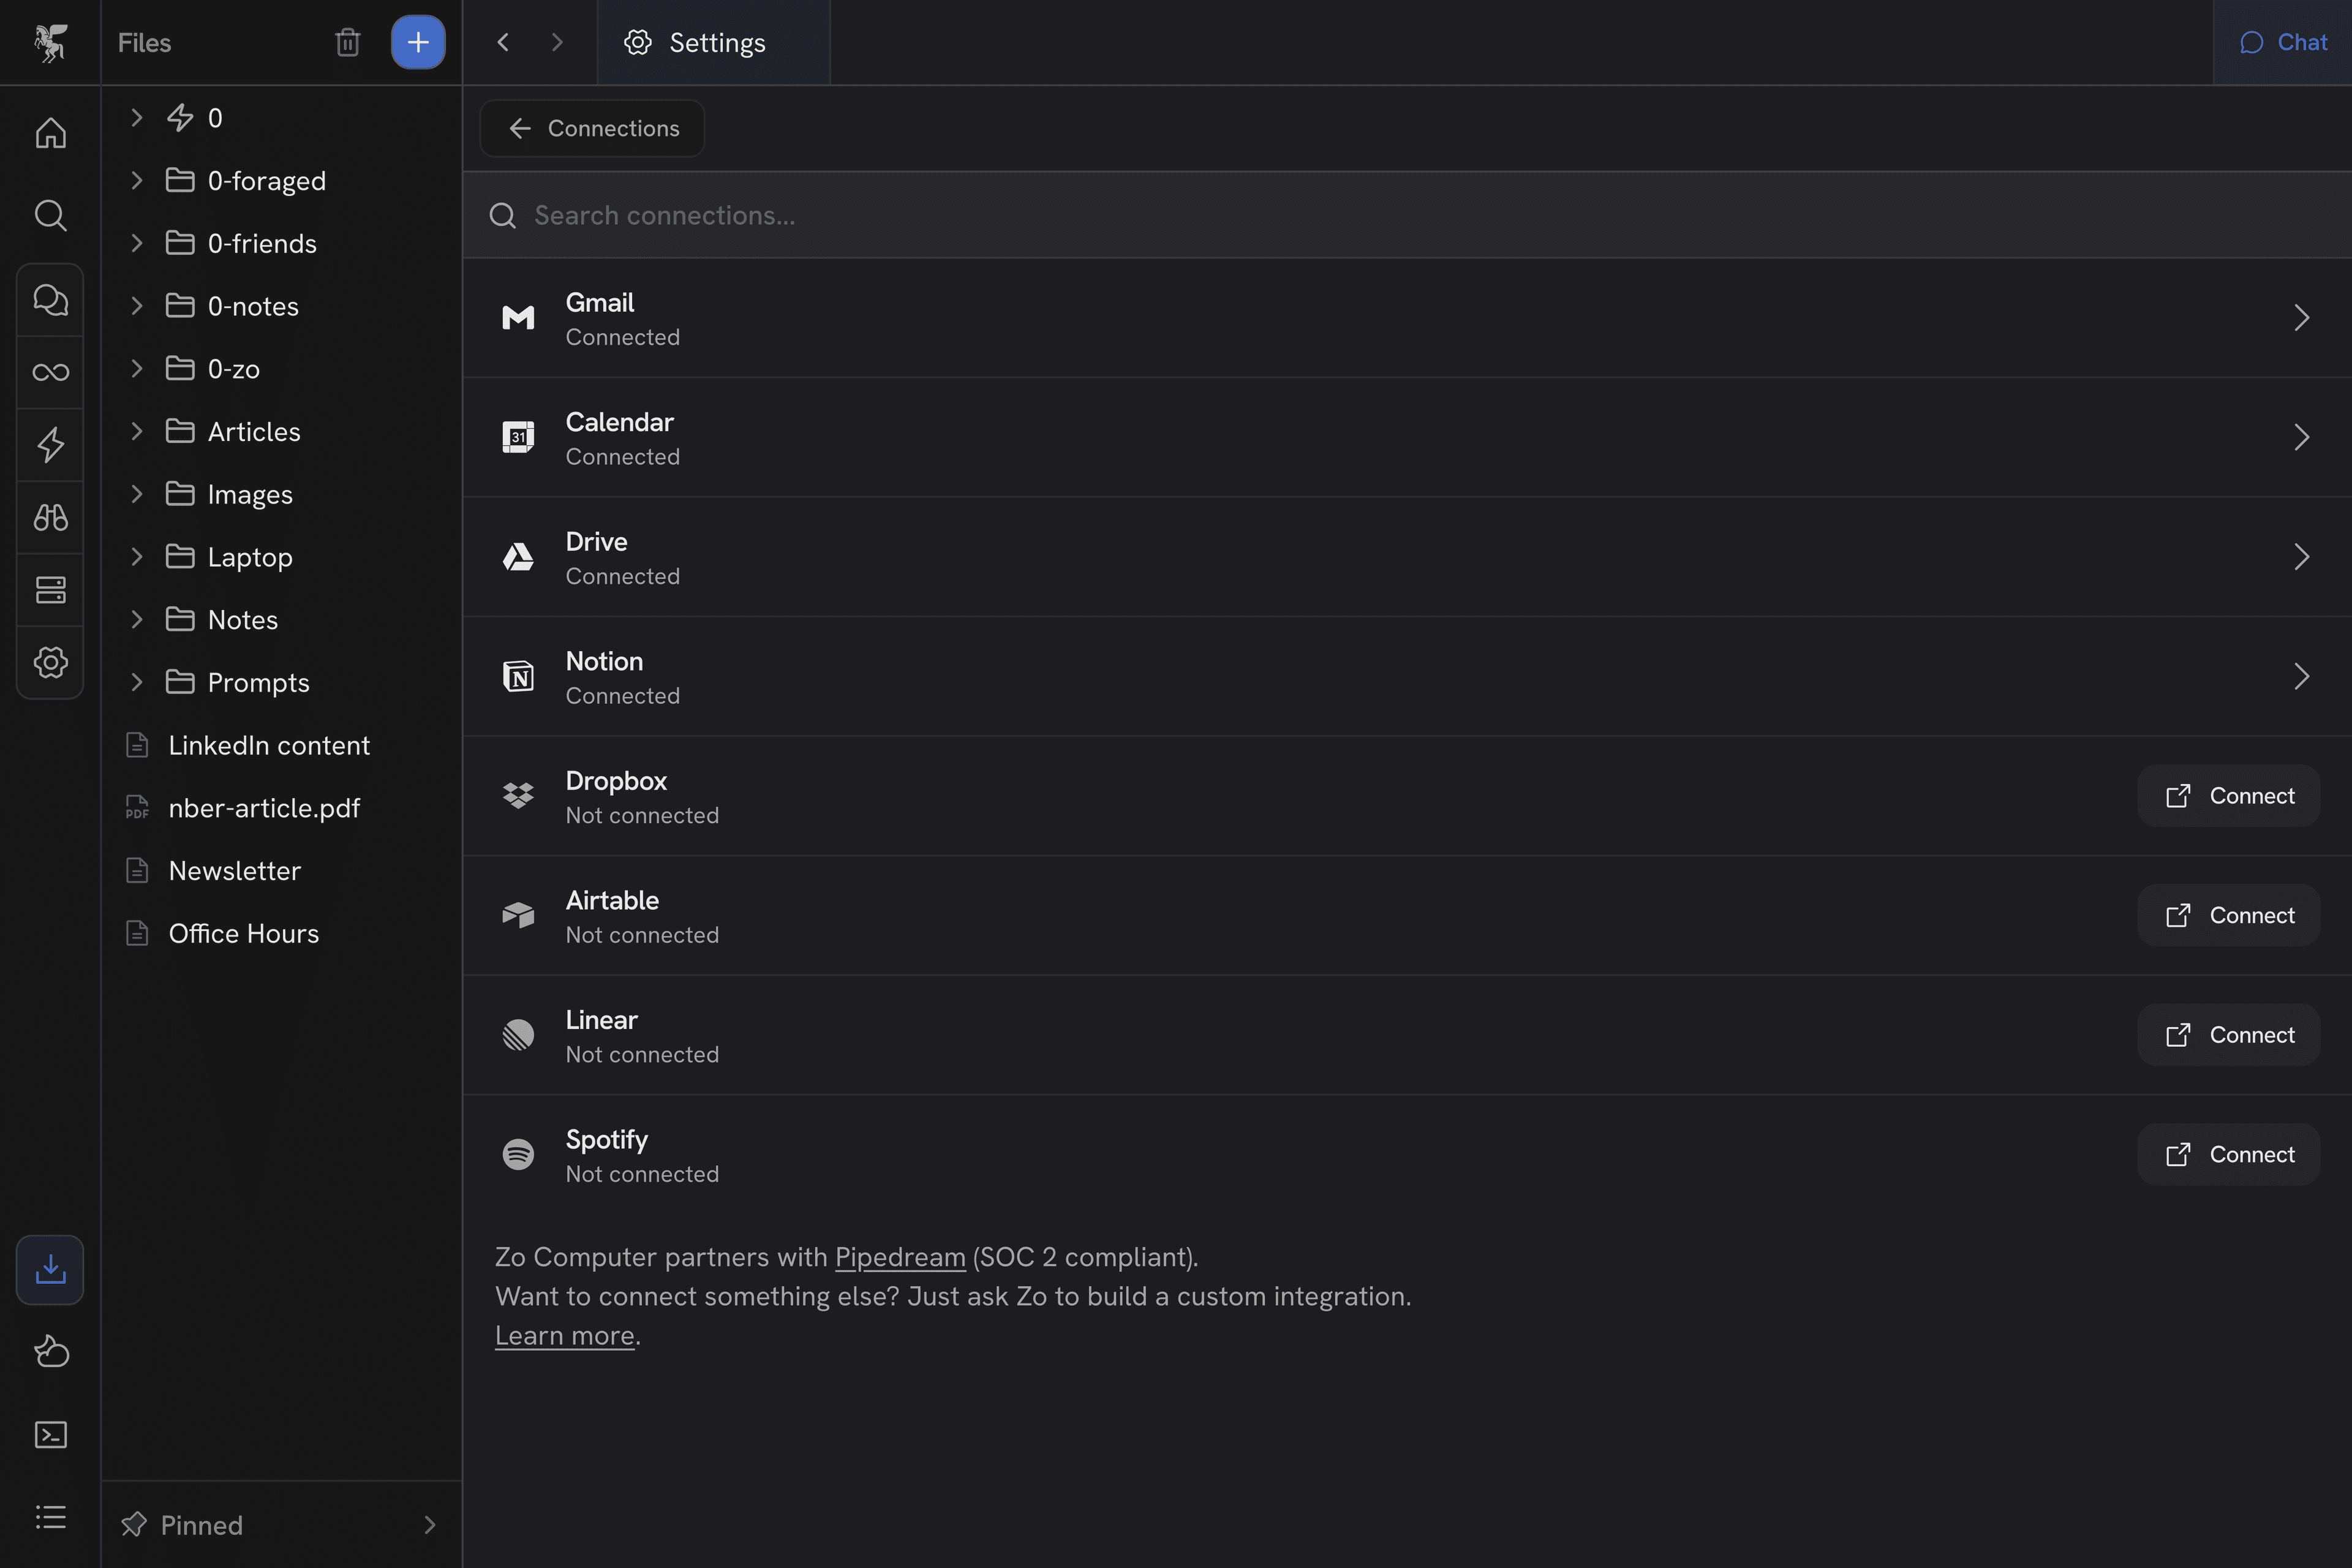
Task: Expand the 0-foraged folder
Action: 137,181
